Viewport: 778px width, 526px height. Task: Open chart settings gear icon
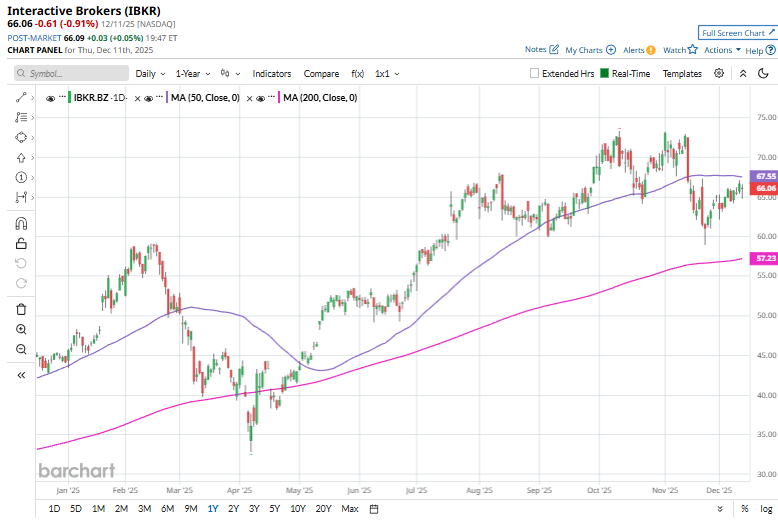pos(721,73)
